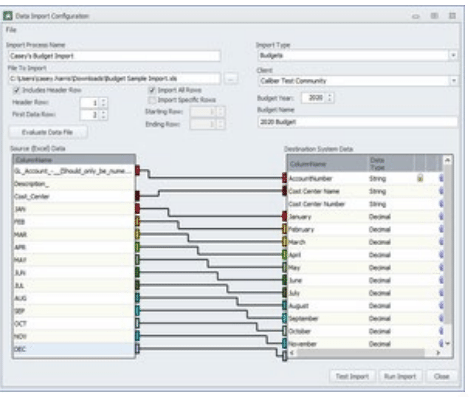Click the destination Data Type header
Image resolution: width=469 pixels, height=397 pixels.
[x=390, y=164]
